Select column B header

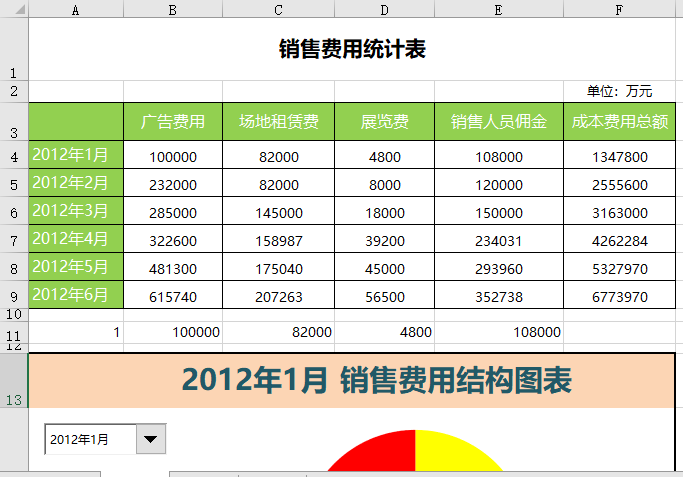173,9
